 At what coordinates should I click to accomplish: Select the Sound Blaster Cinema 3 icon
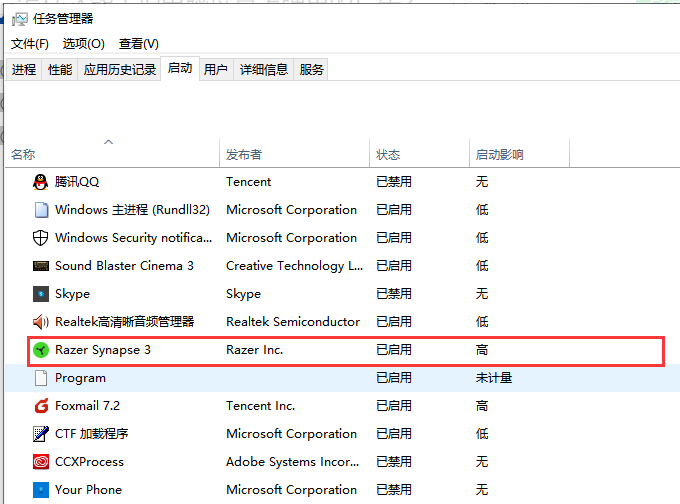point(41,266)
